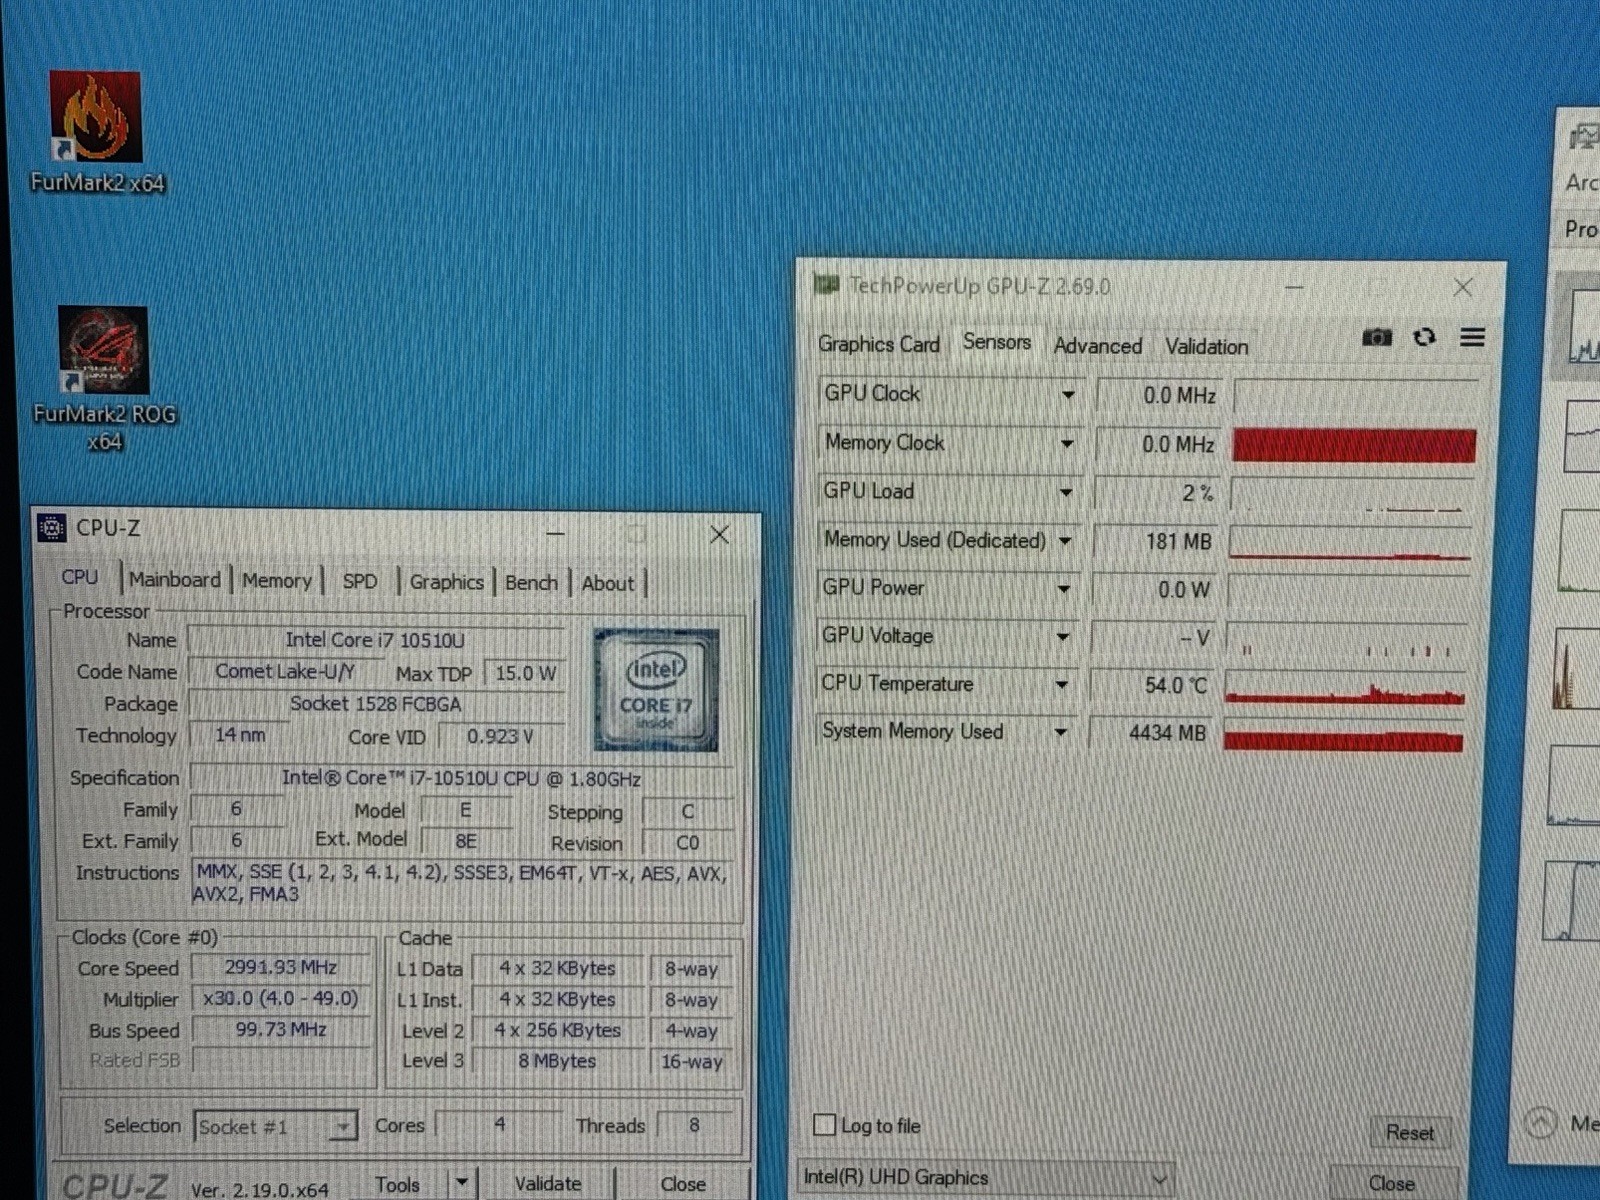The image size is (1600, 1200).
Task: Click the Threads count field showing 8
Action: pyautogui.click(x=694, y=1125)
